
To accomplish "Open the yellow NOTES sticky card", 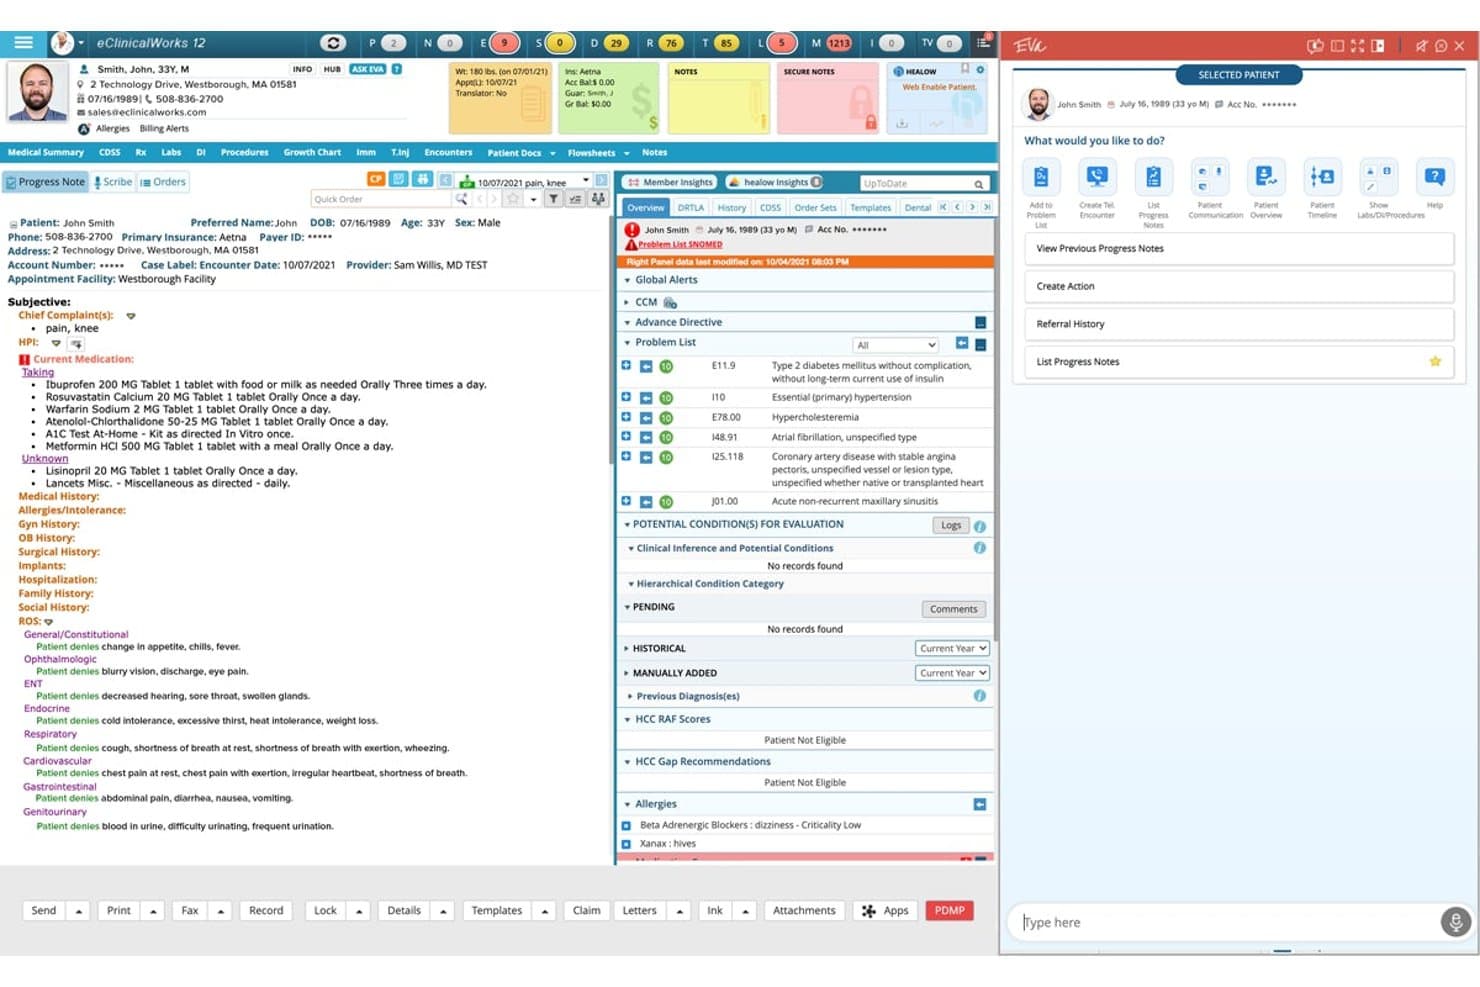I will (x=718, y=98).
